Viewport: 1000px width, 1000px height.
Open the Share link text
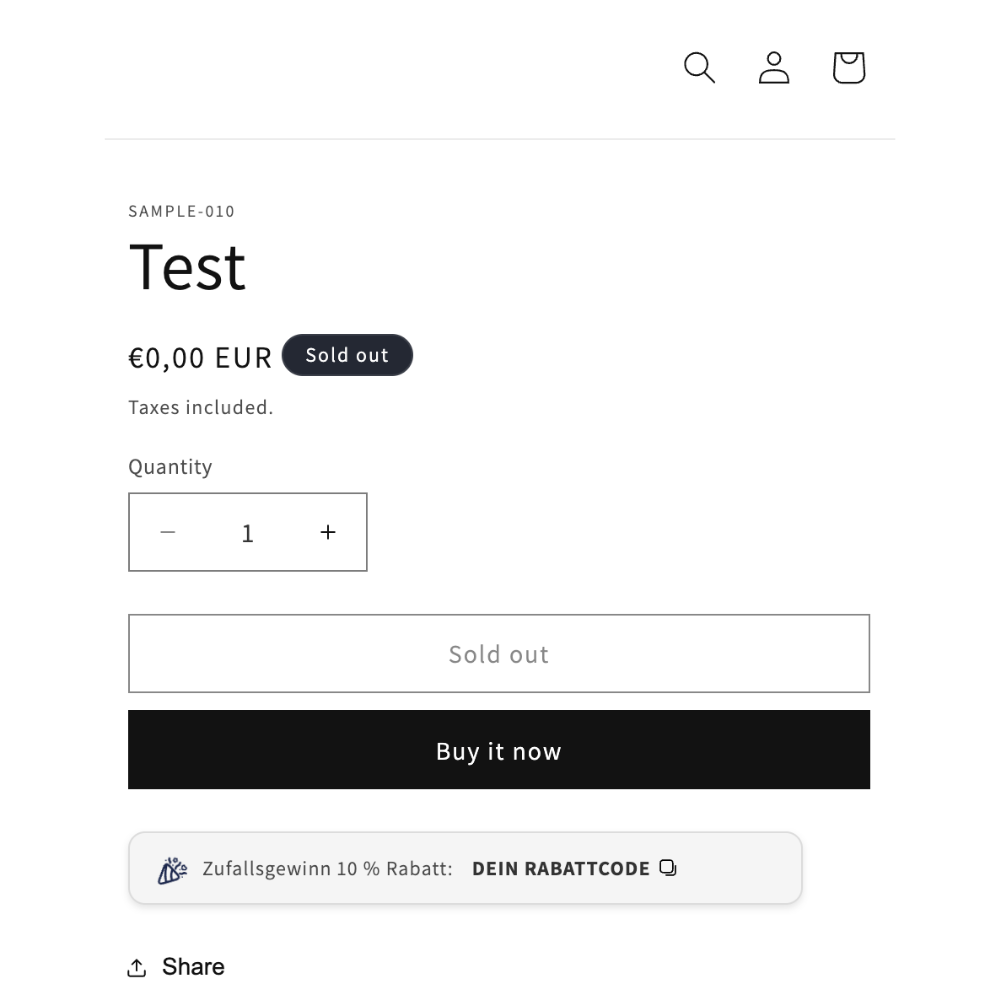coord(193,967)
